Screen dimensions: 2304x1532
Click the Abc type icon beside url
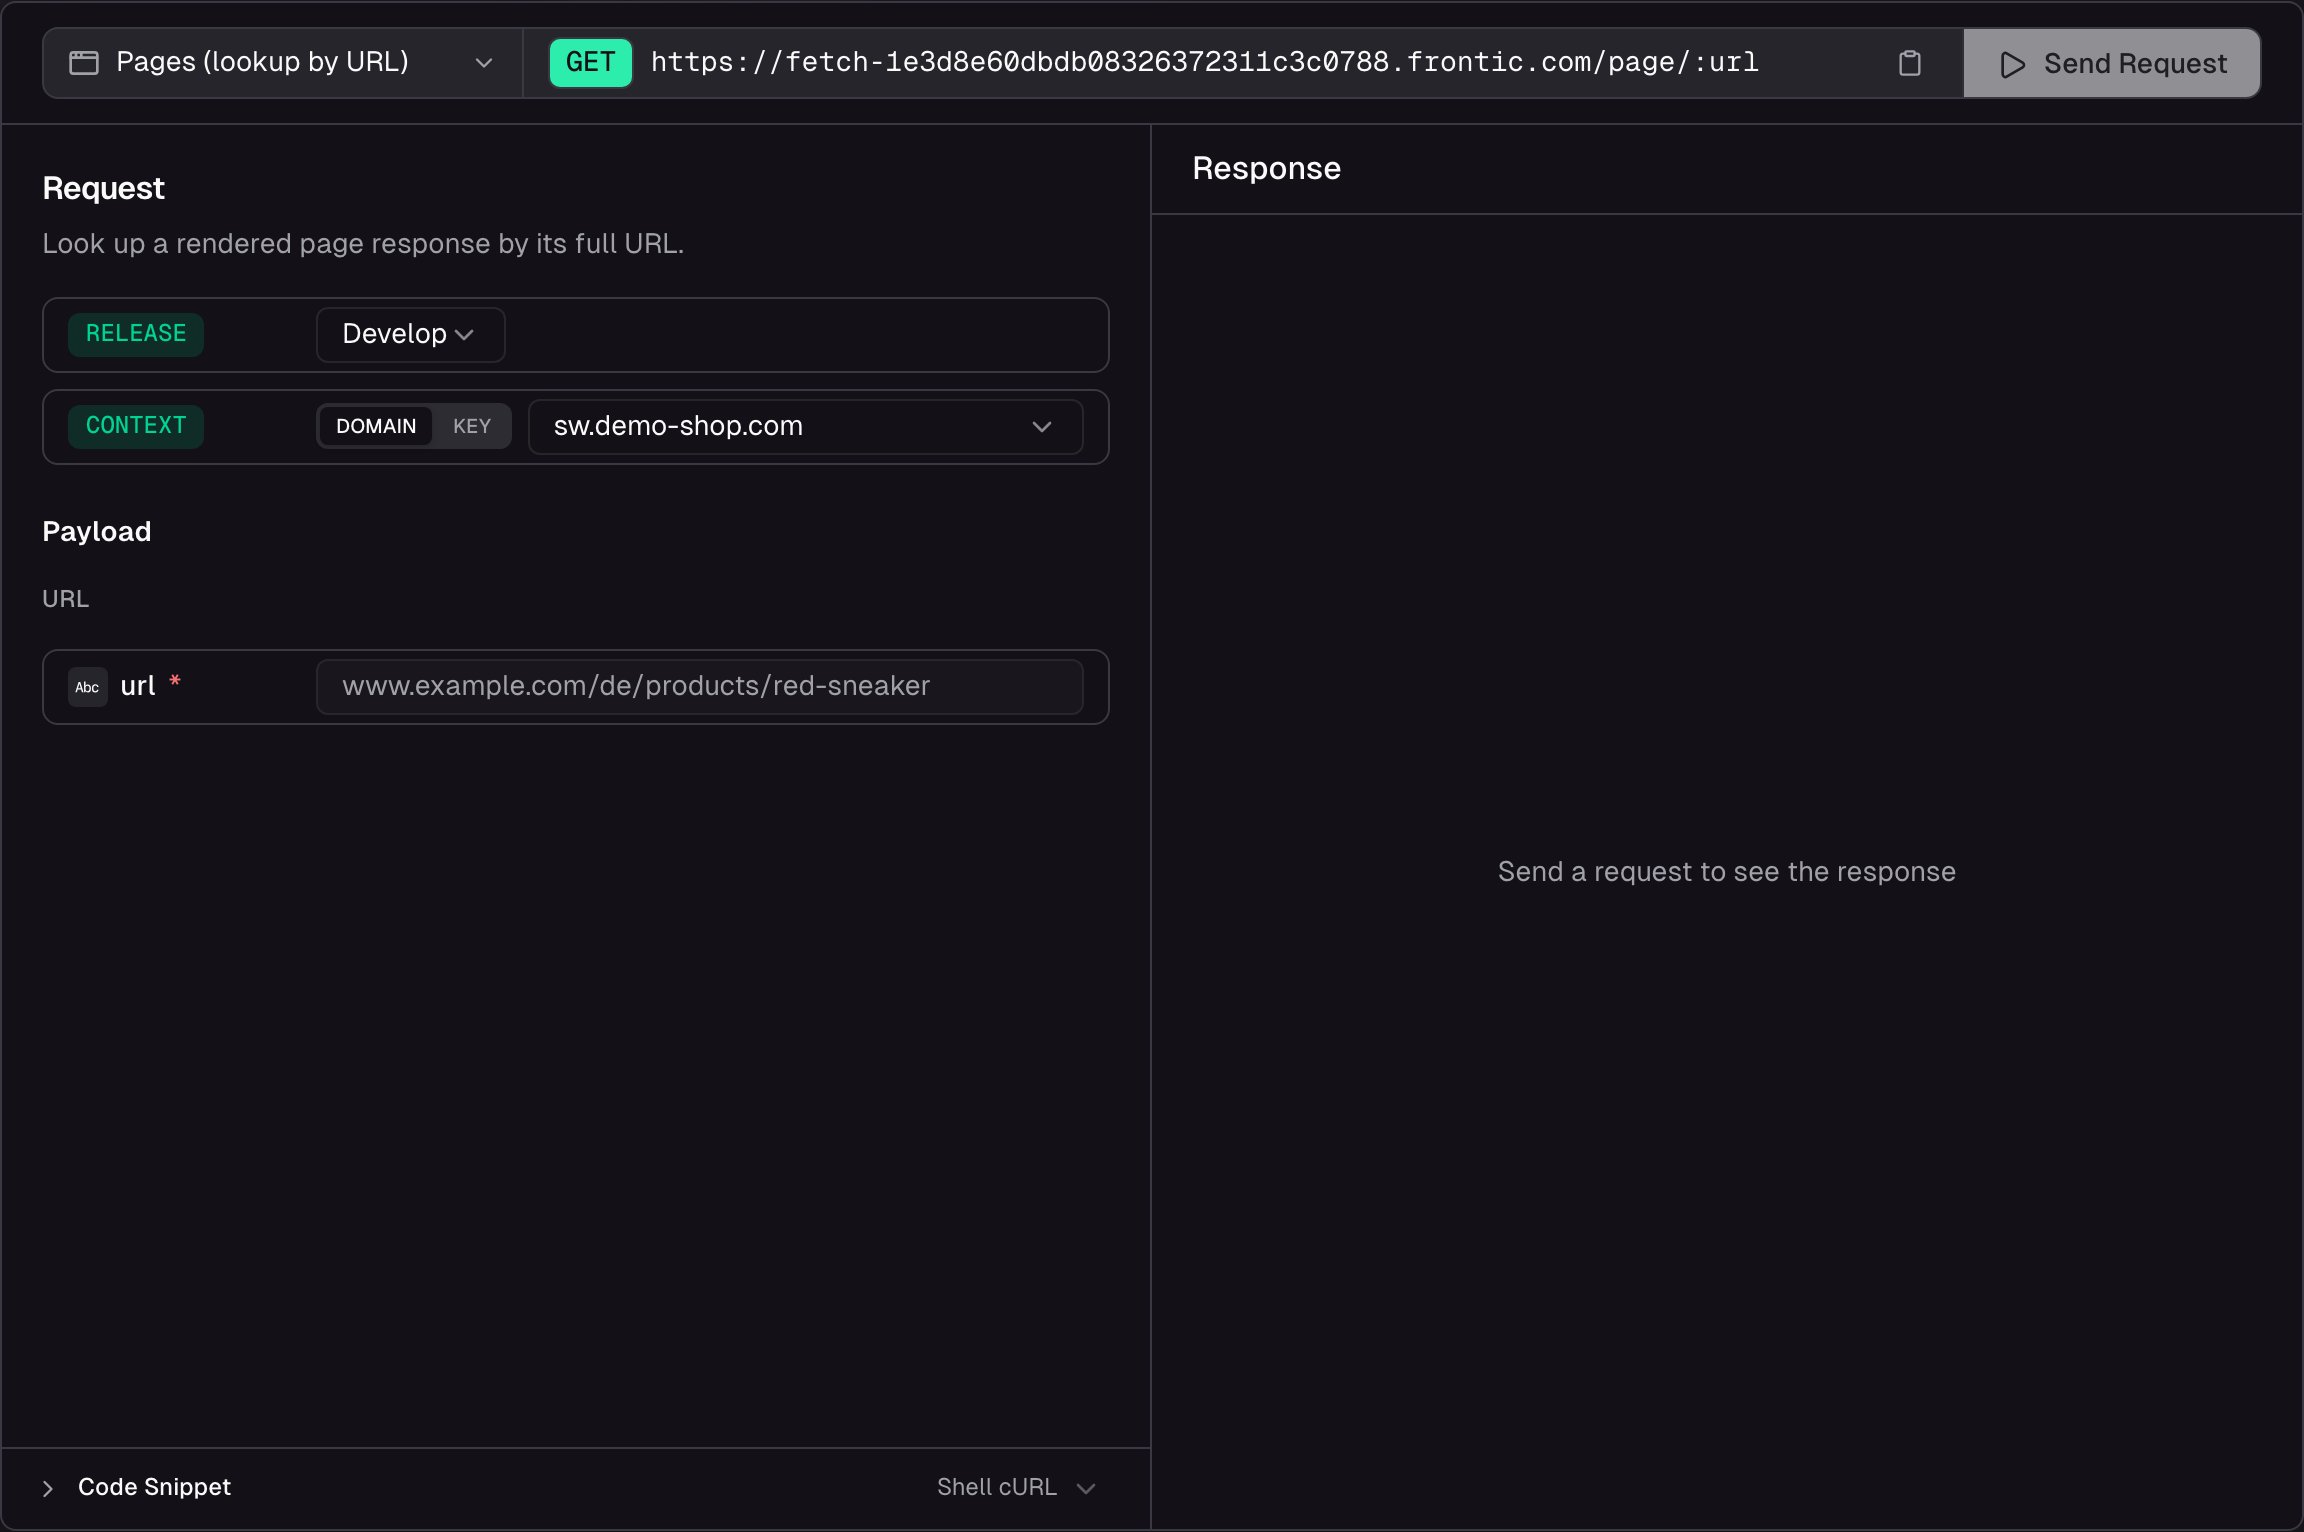coord(87,687)
